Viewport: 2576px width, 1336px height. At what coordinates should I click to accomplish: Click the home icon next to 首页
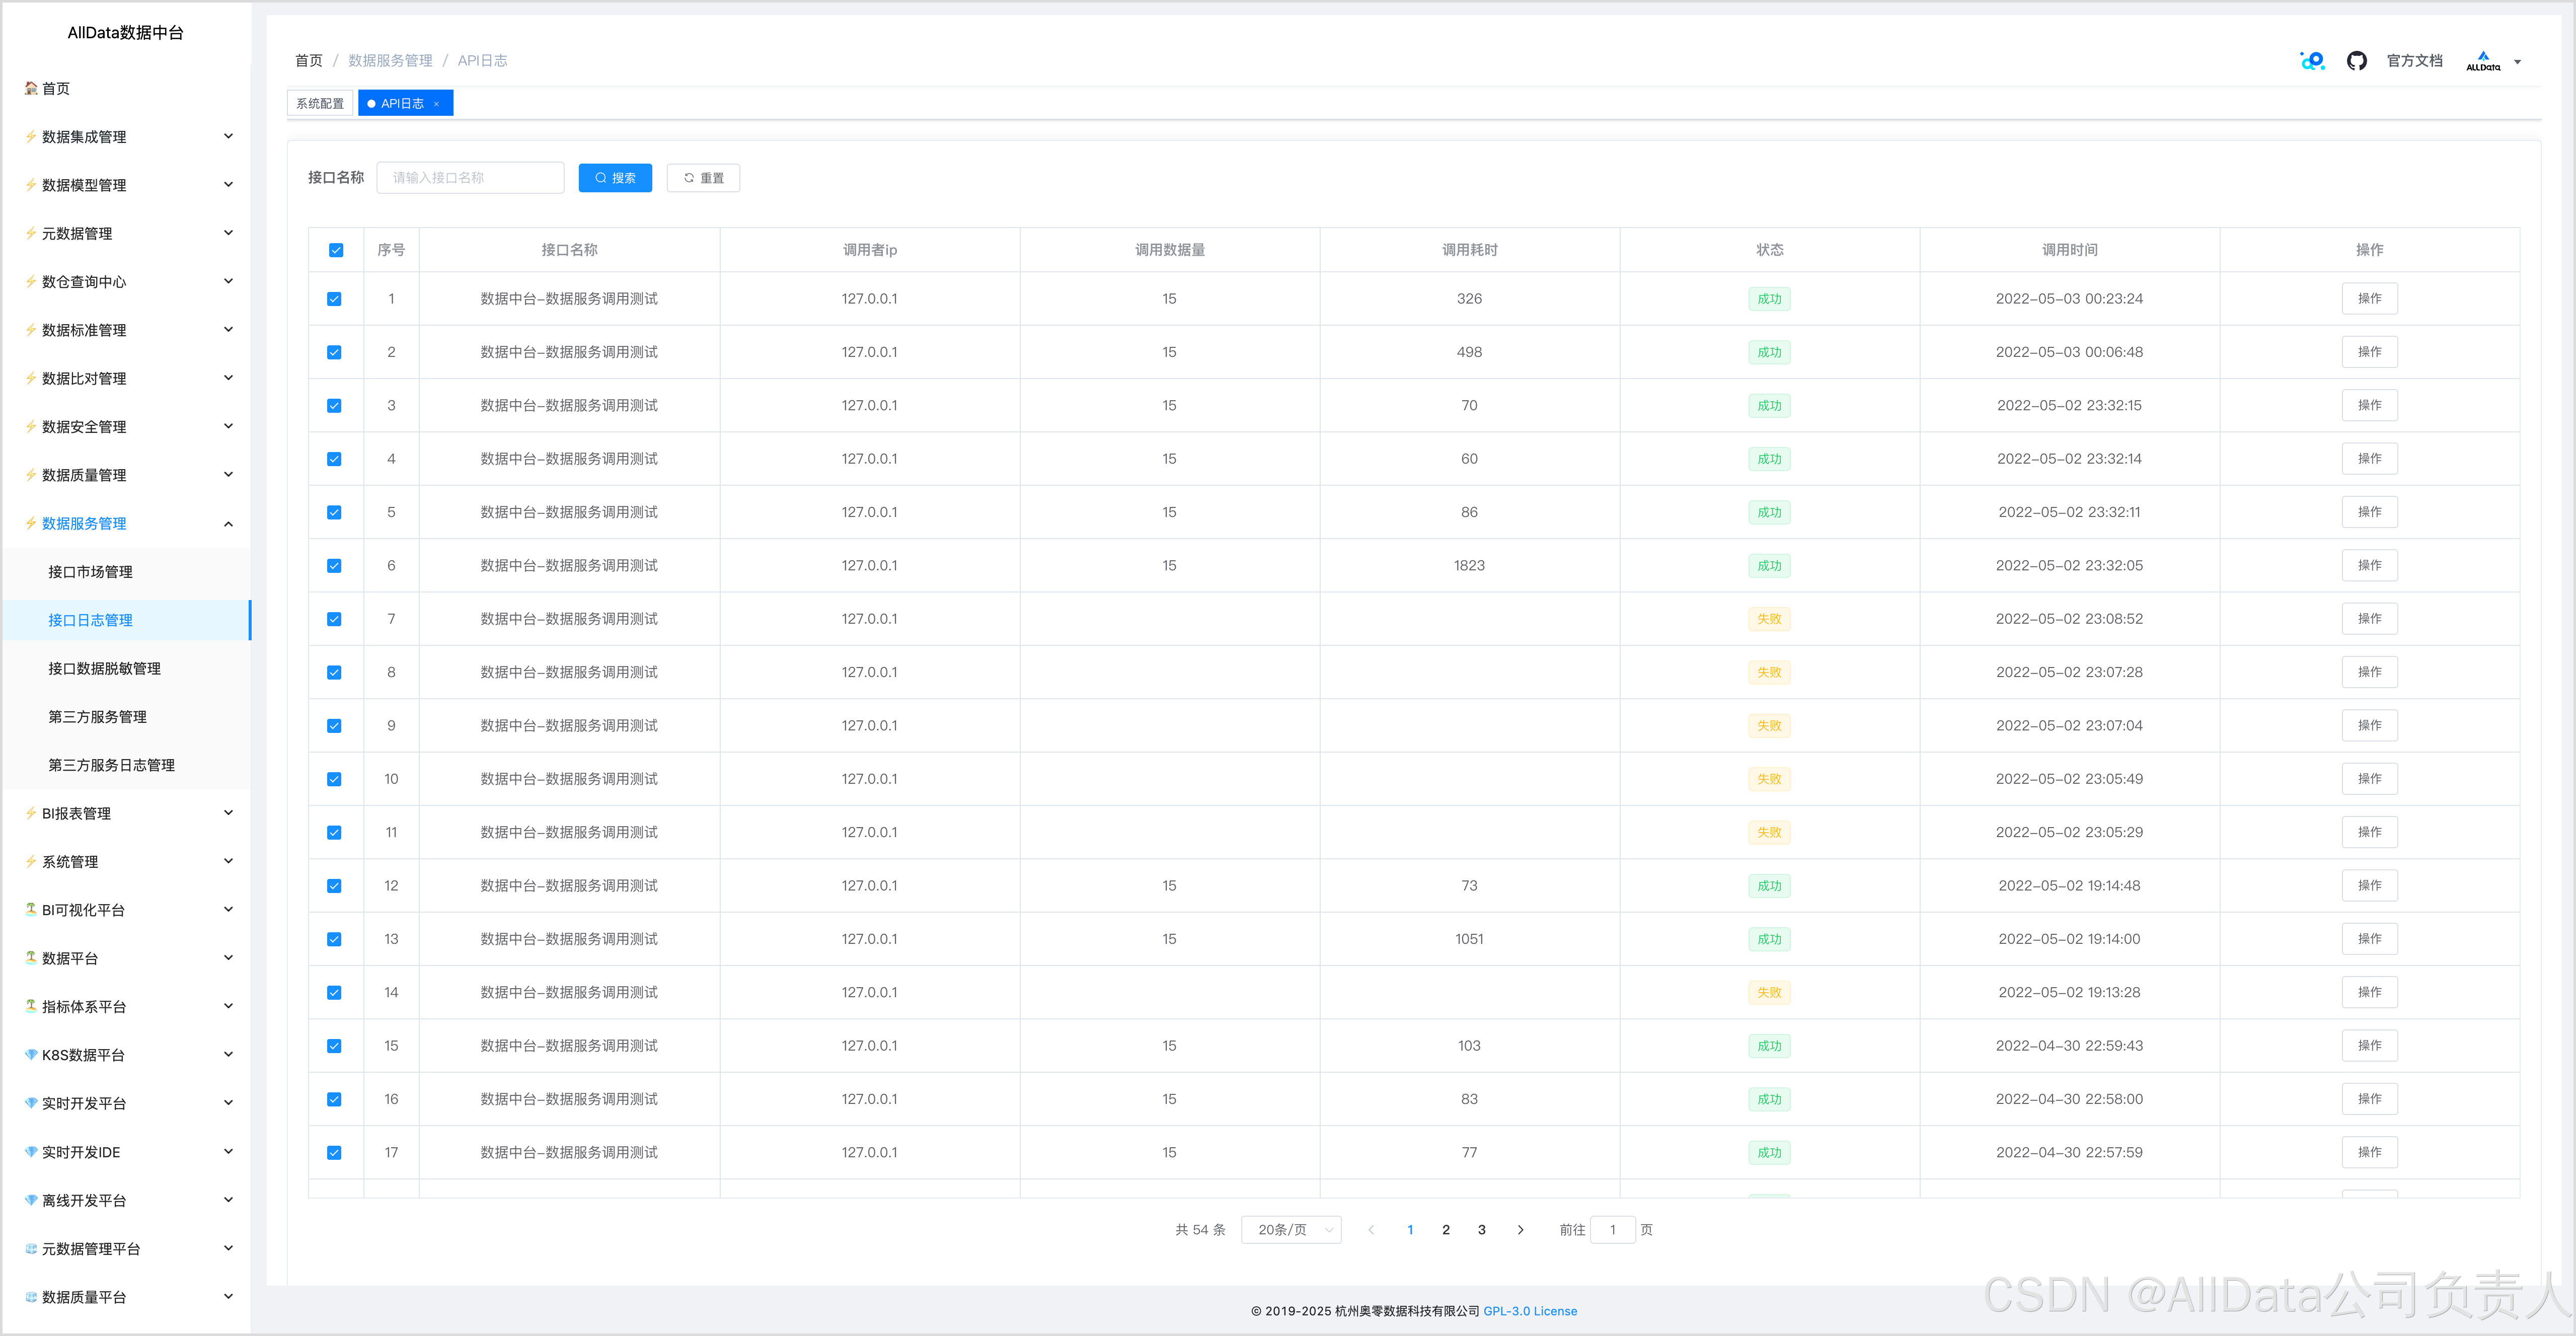31,88
